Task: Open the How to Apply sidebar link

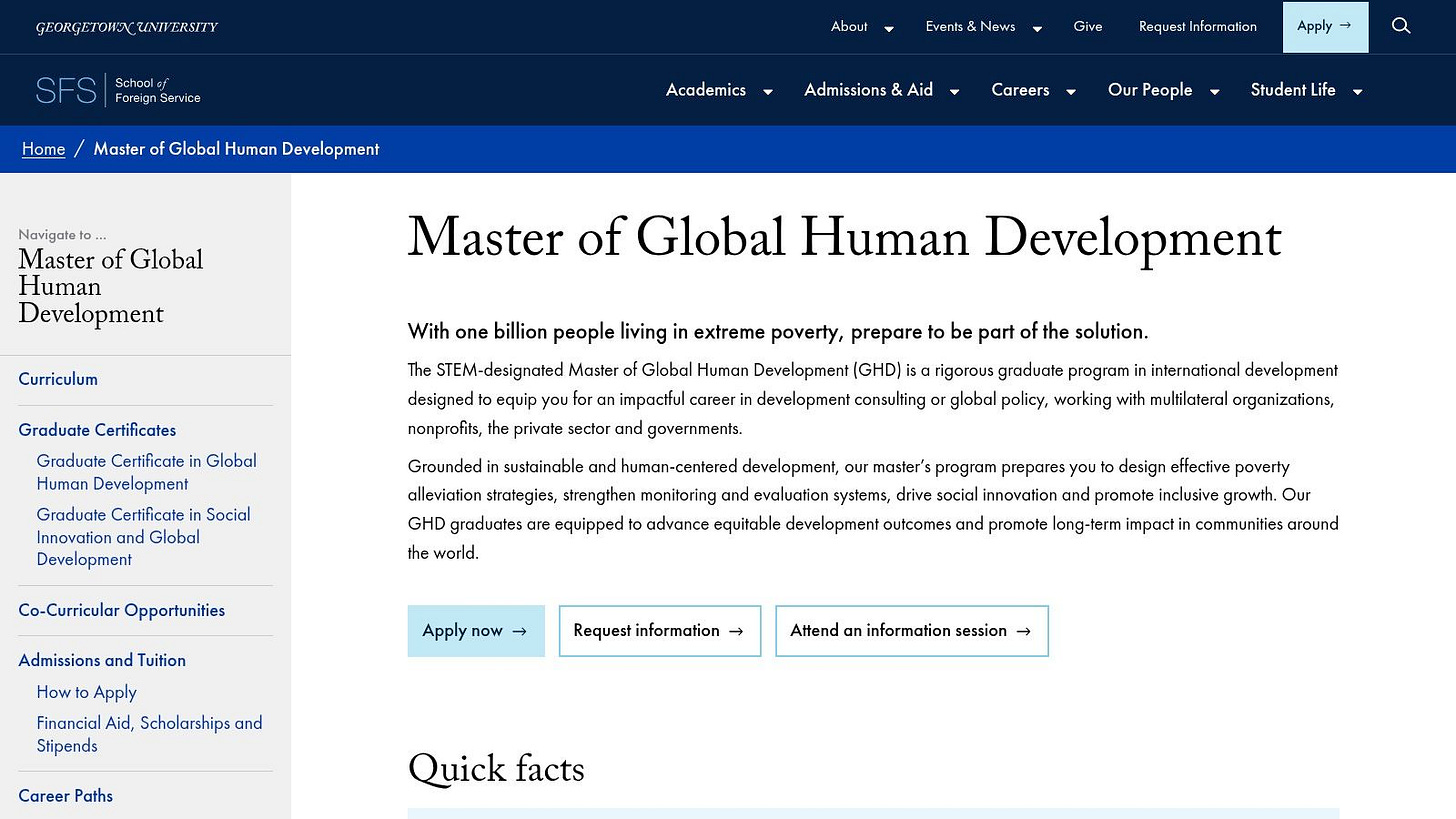Action: 86,691
